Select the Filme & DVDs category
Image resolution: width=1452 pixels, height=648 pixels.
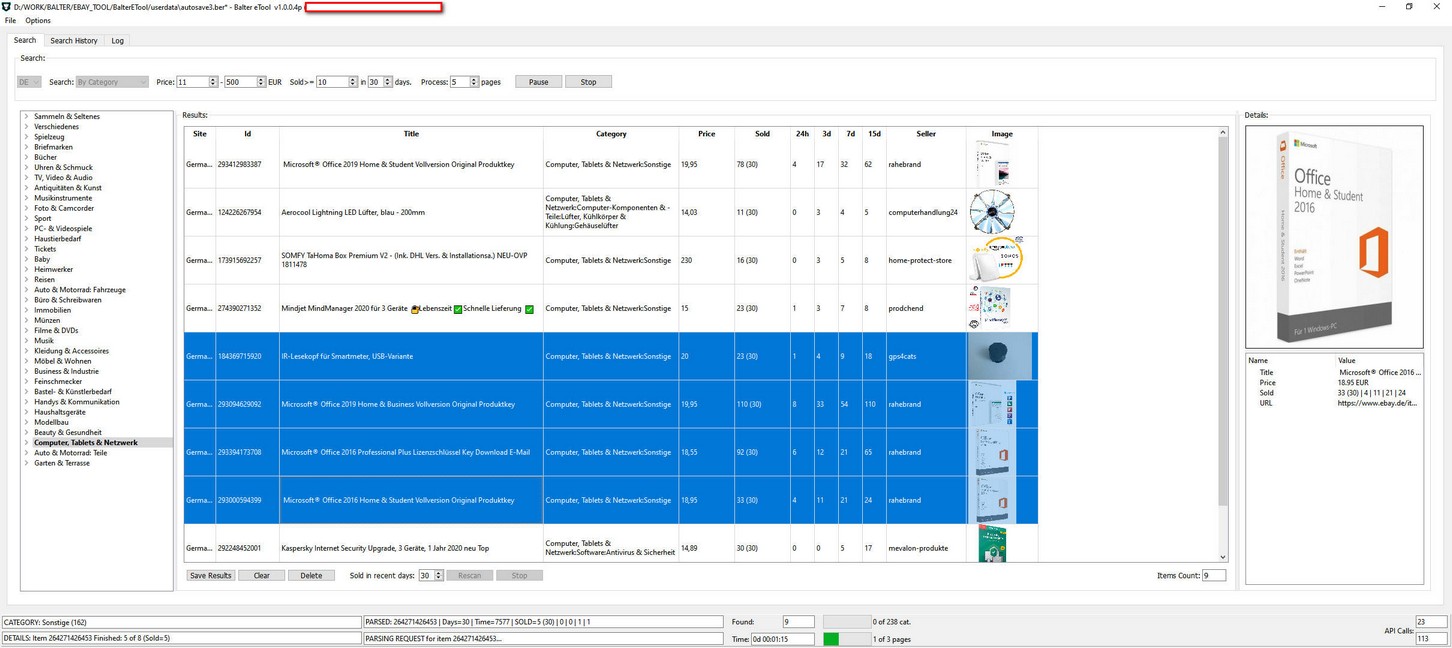[x=56, y=330]
